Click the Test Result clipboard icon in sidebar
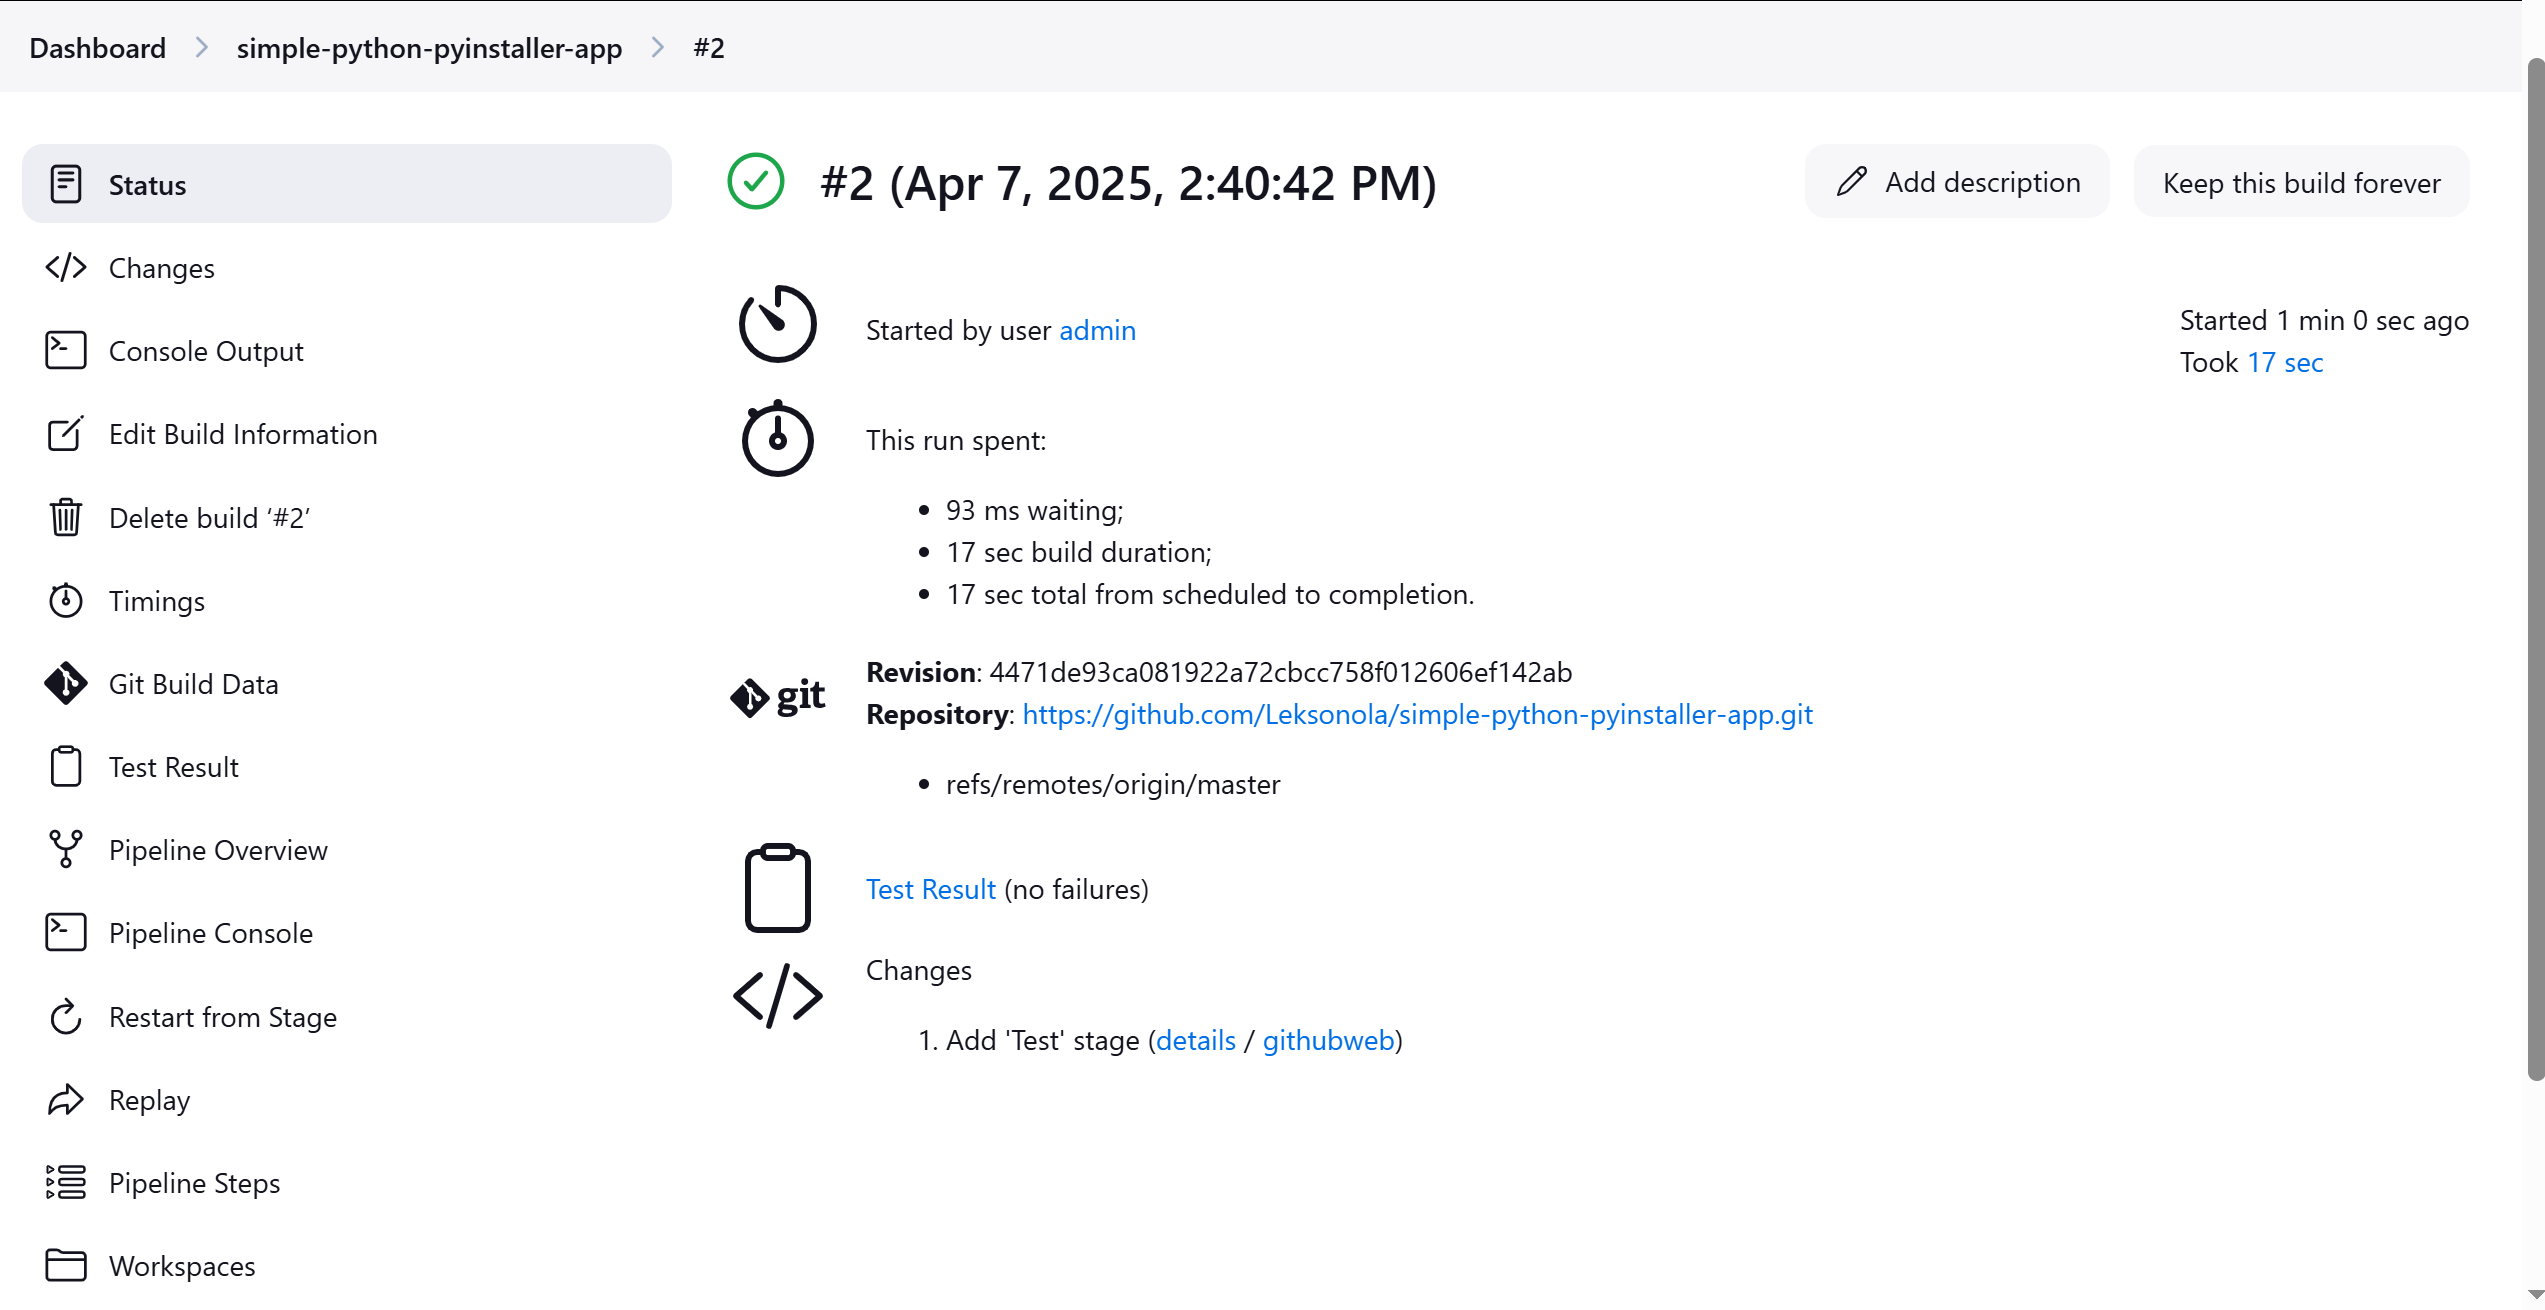 (x=66, y=766)
